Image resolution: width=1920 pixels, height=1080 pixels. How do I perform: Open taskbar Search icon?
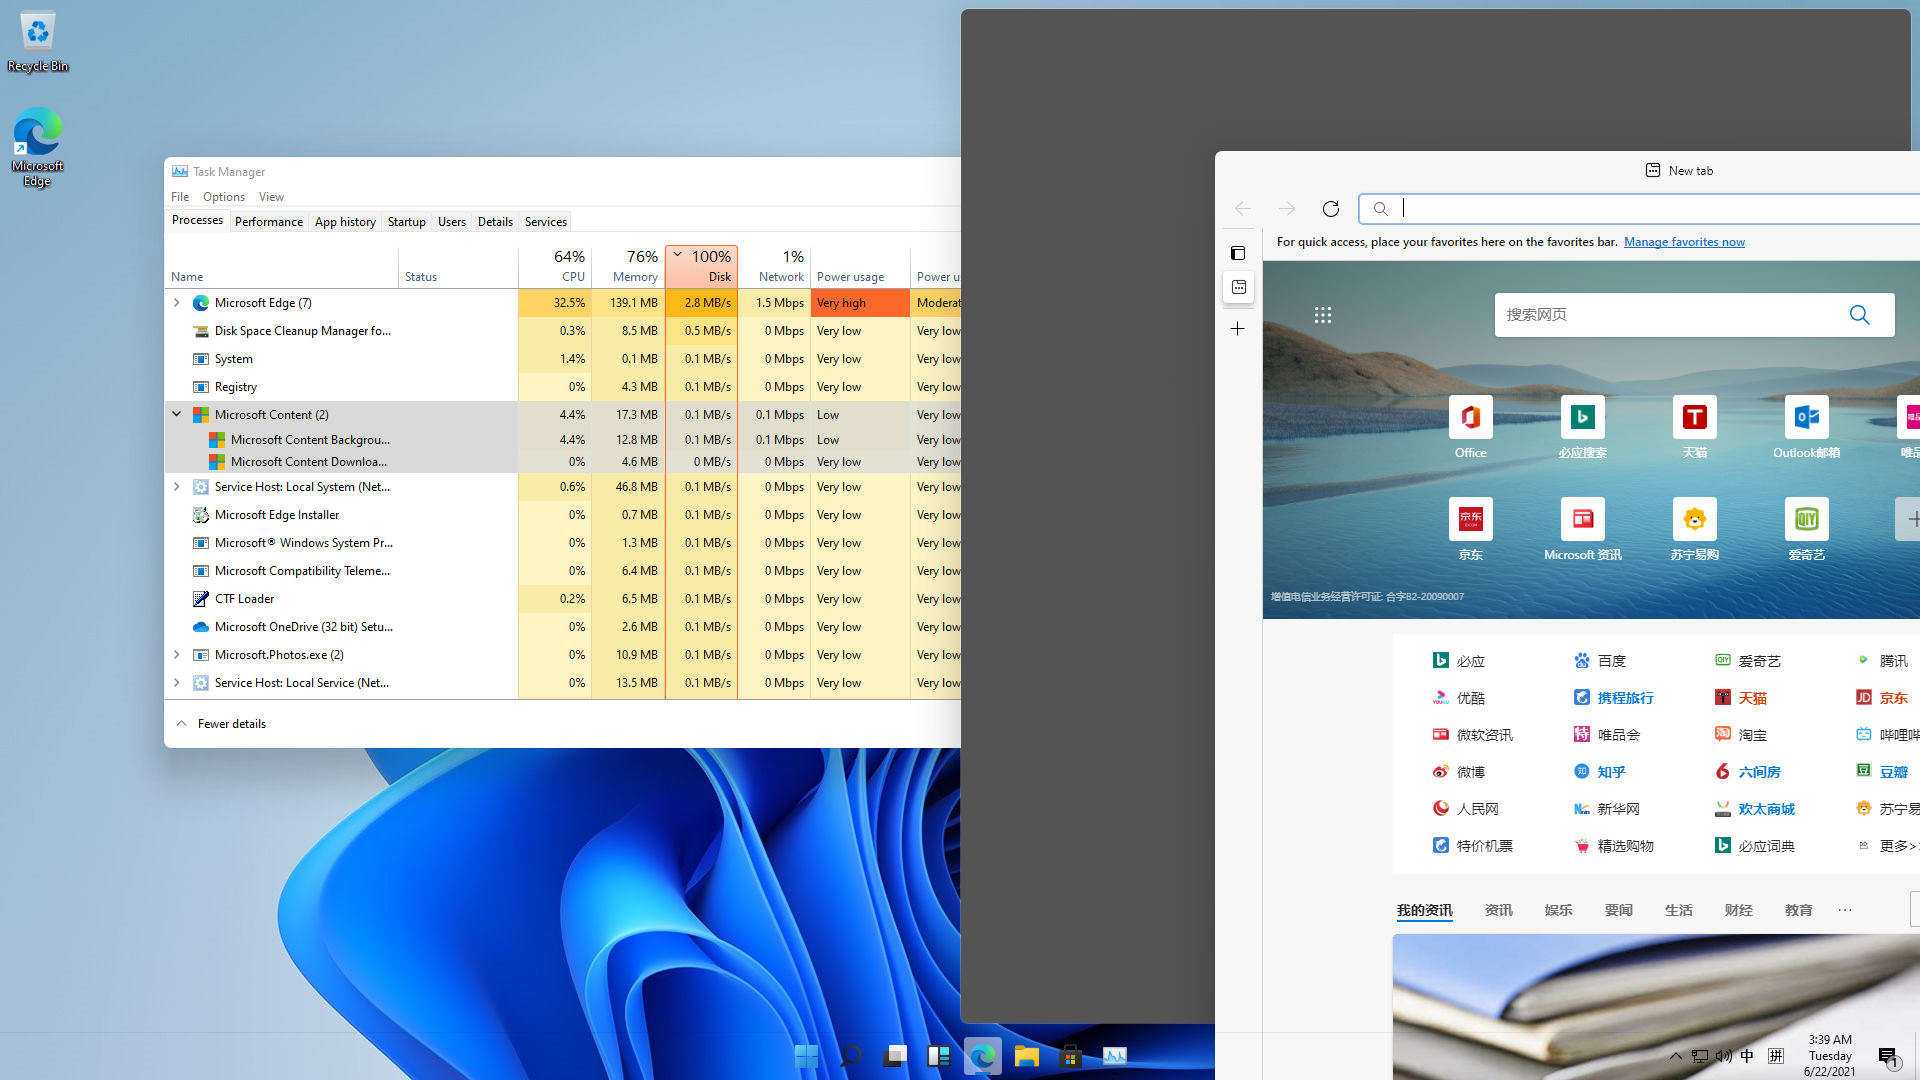pyautogui.click(x=850, y=1056)
